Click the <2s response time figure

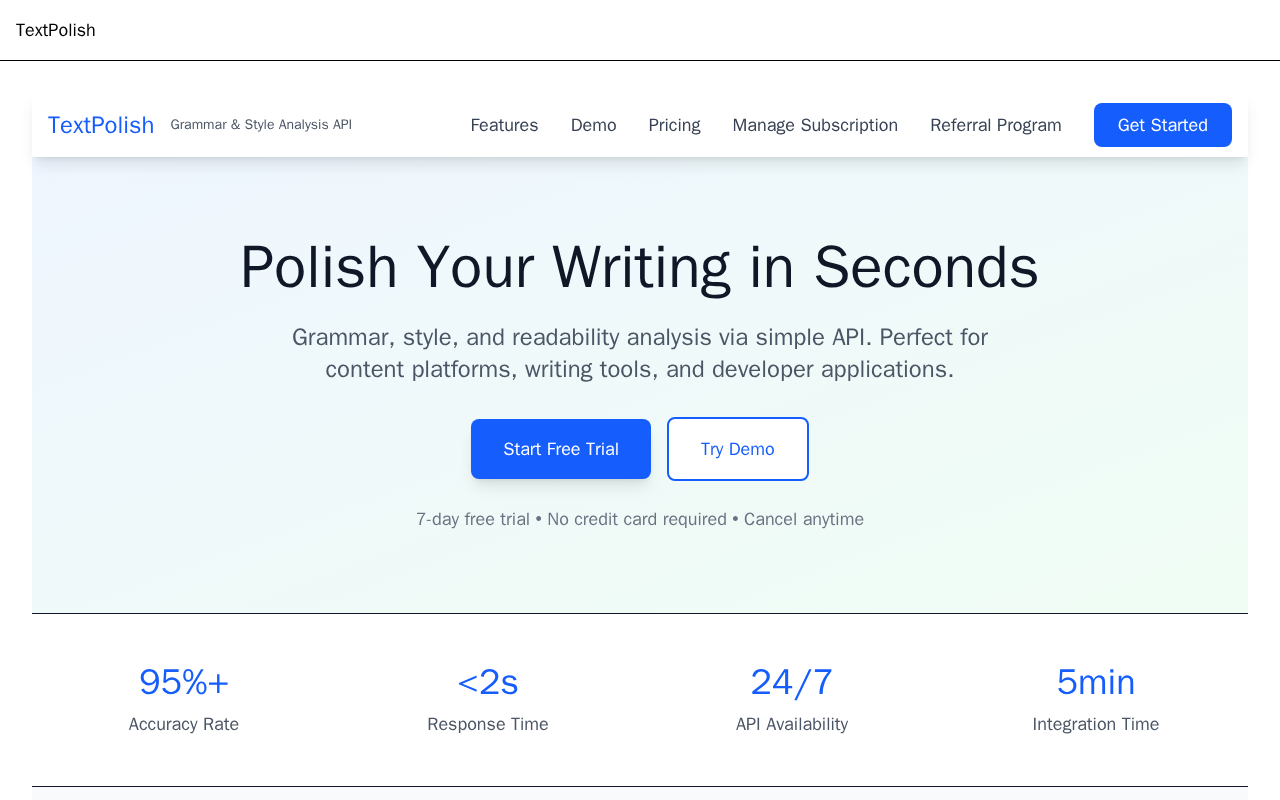488,682
